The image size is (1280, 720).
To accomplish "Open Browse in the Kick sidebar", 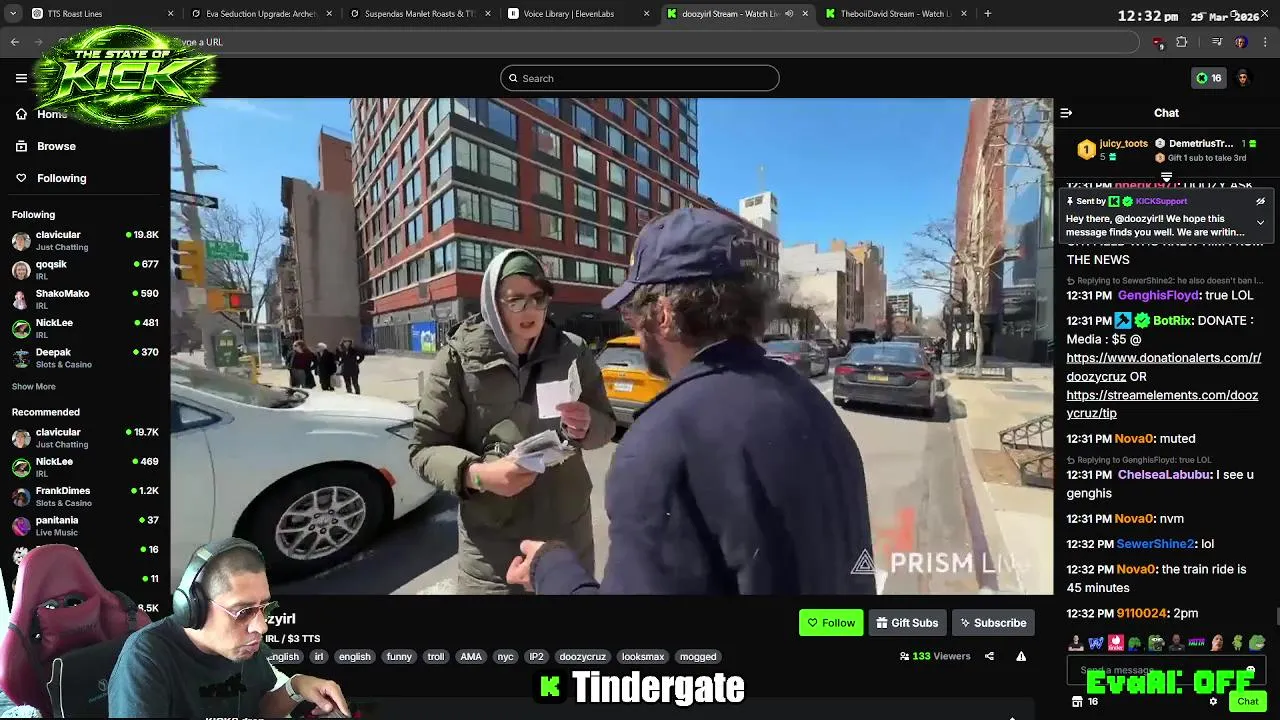I will pos(45,146).
